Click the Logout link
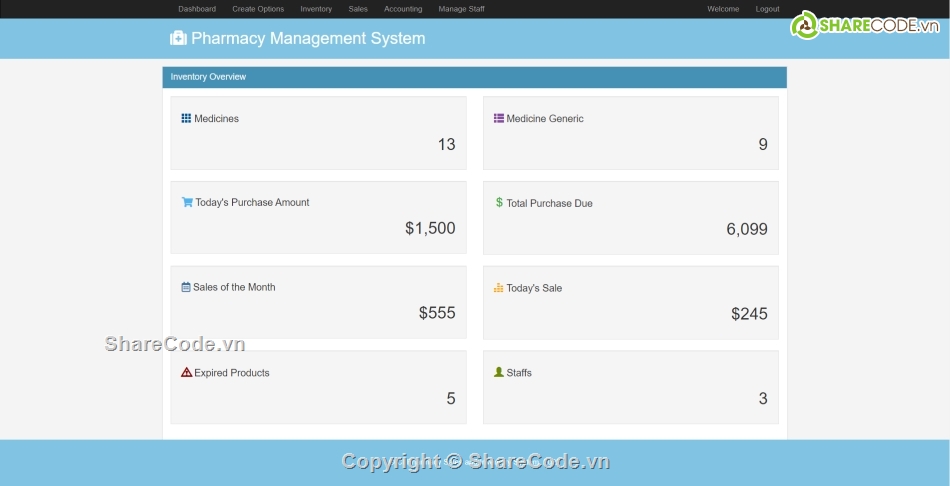The image size is (950, 486). coord(767,9)
